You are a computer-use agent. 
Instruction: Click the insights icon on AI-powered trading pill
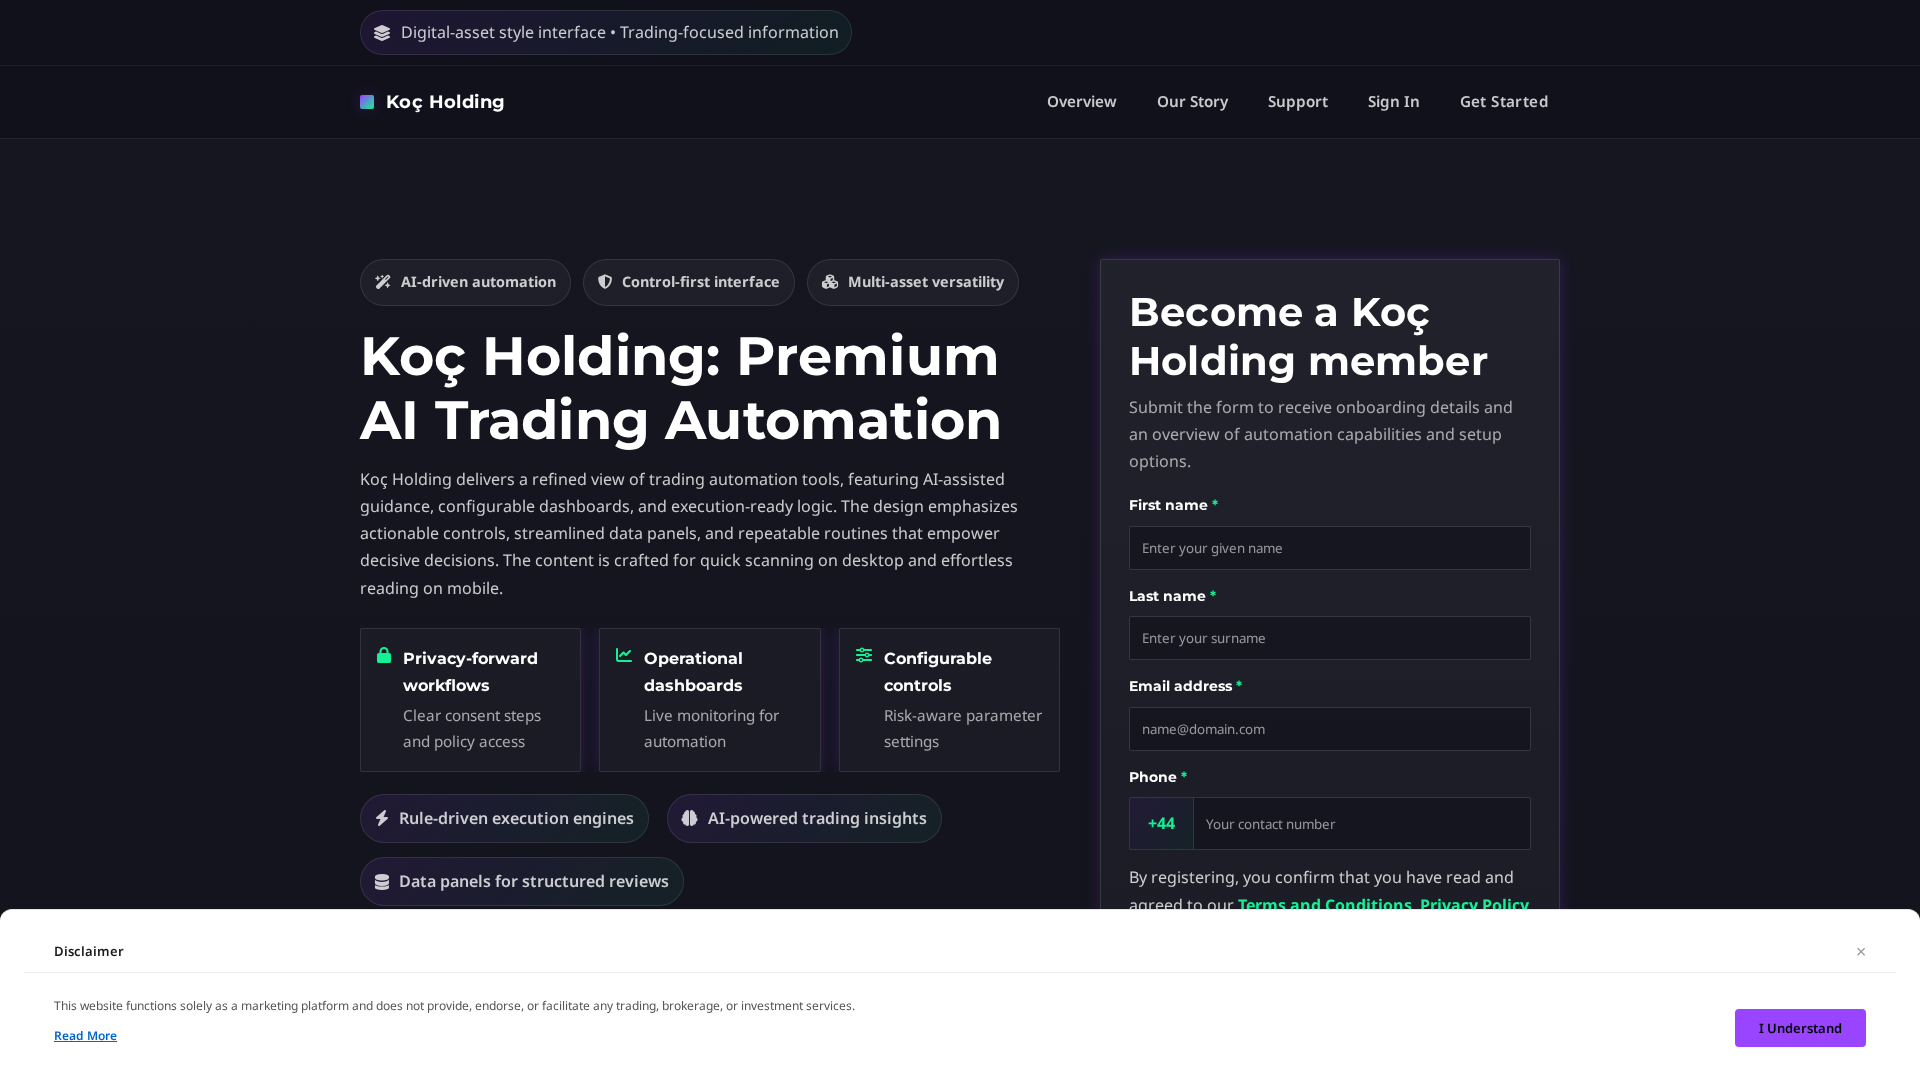[690, 818]
